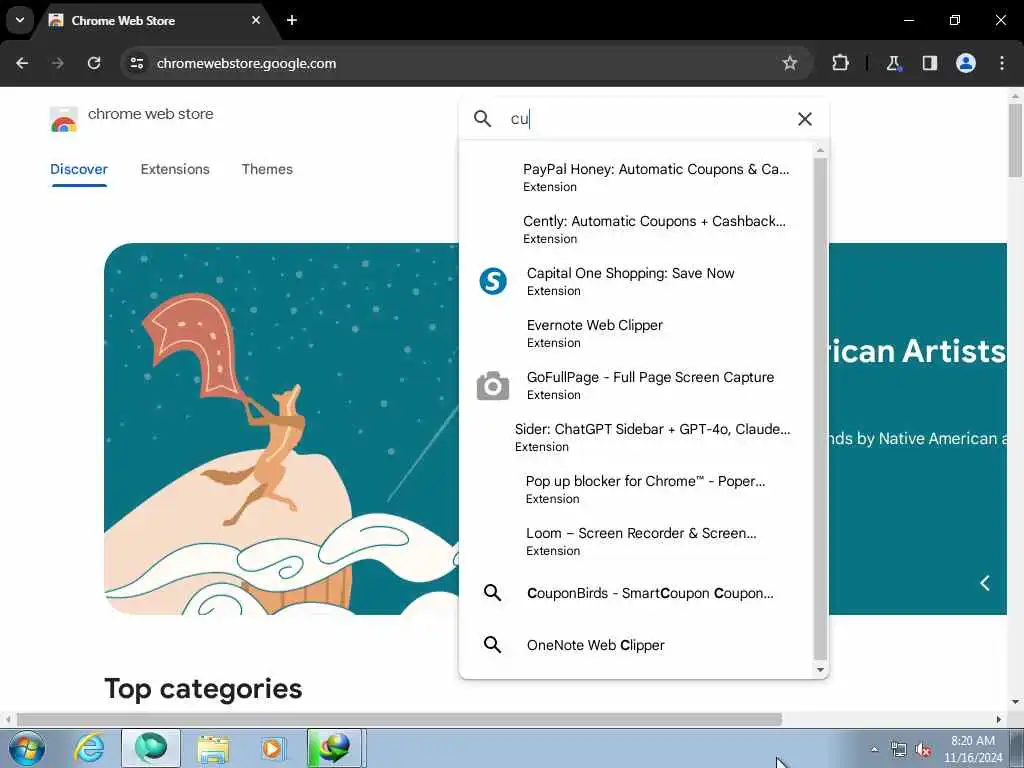Viewport: 1024px width, 768px height.
Task: Launch Internet Explorer from taskbar
Action: pos(89,748)
